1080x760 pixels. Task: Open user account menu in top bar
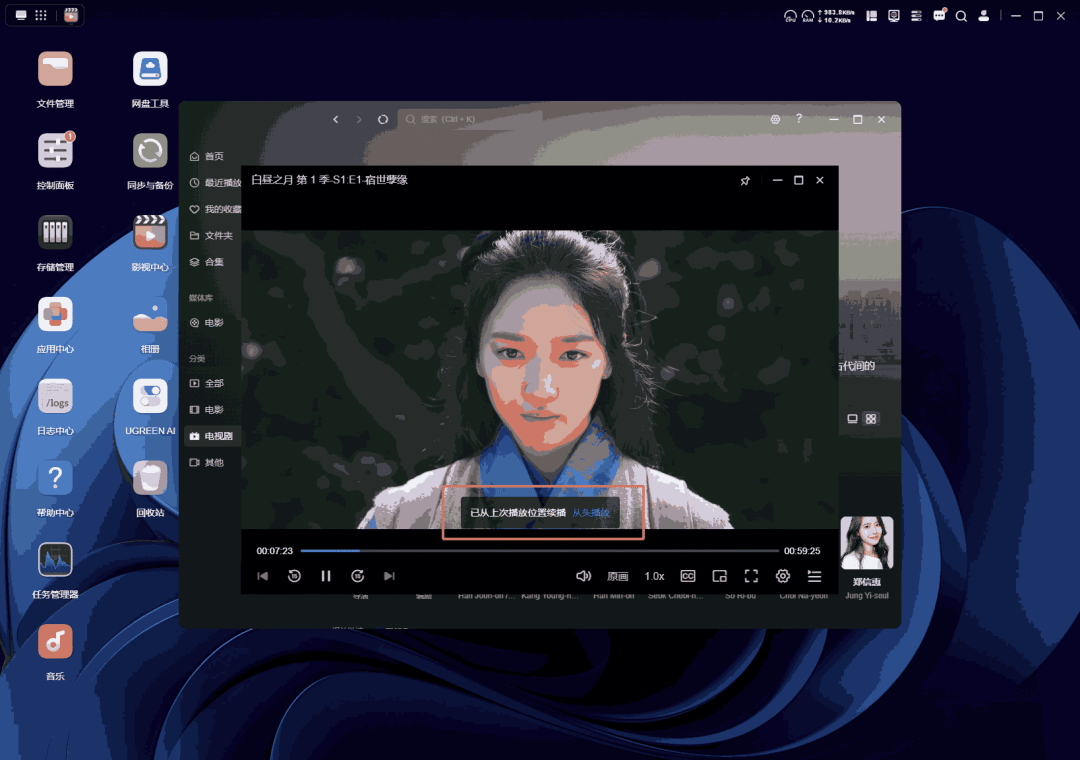coord(984,15)
